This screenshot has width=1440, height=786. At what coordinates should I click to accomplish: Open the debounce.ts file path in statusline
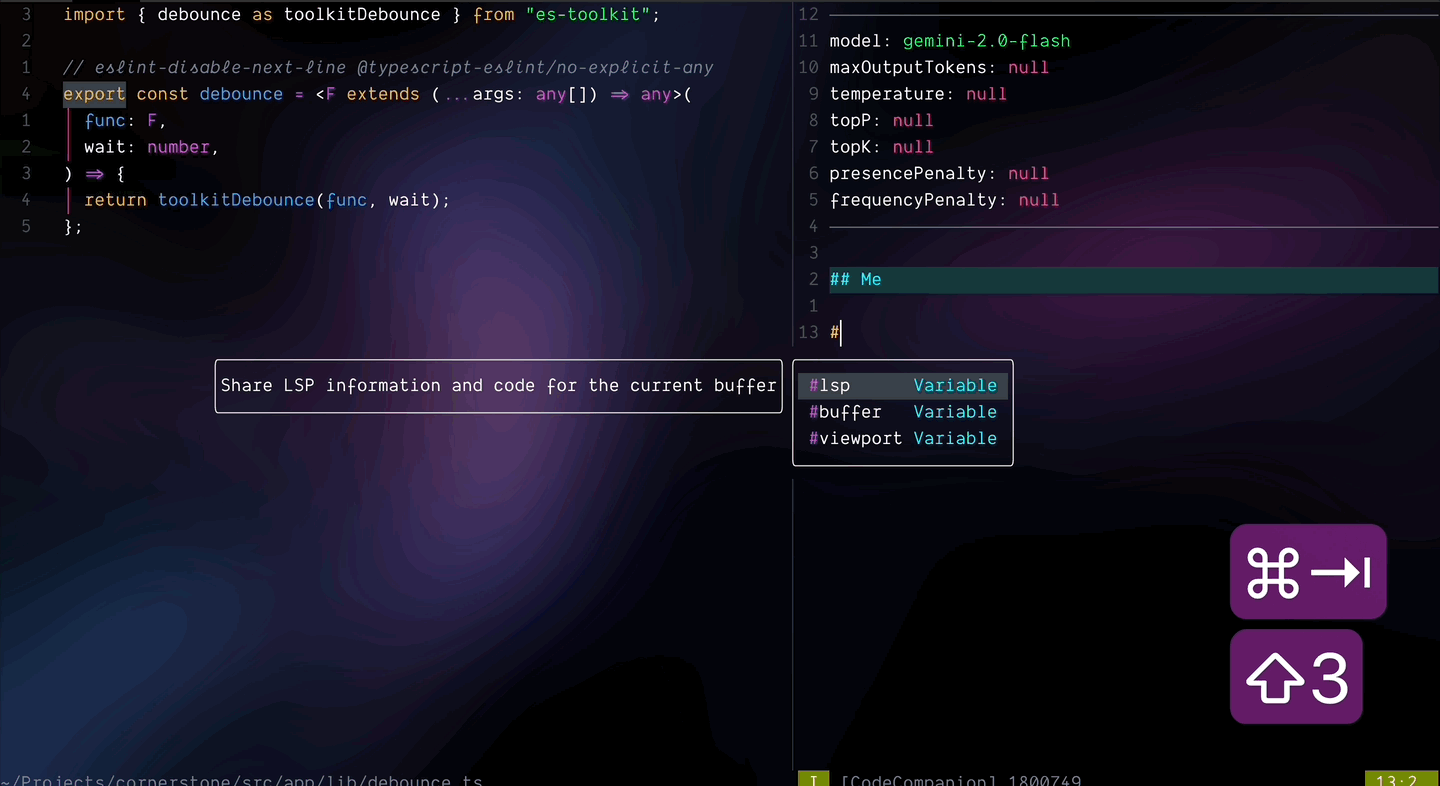point(240,780)
